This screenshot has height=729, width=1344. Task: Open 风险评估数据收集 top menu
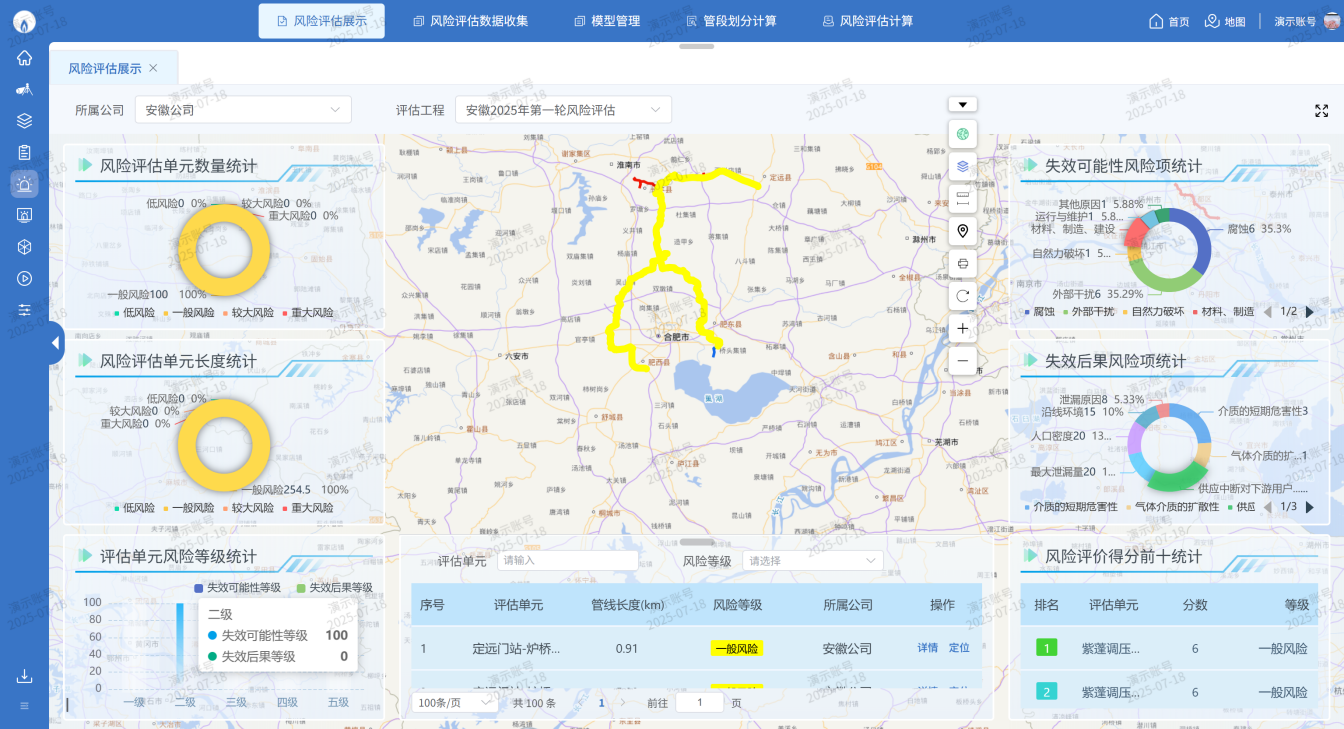point(470,21)
